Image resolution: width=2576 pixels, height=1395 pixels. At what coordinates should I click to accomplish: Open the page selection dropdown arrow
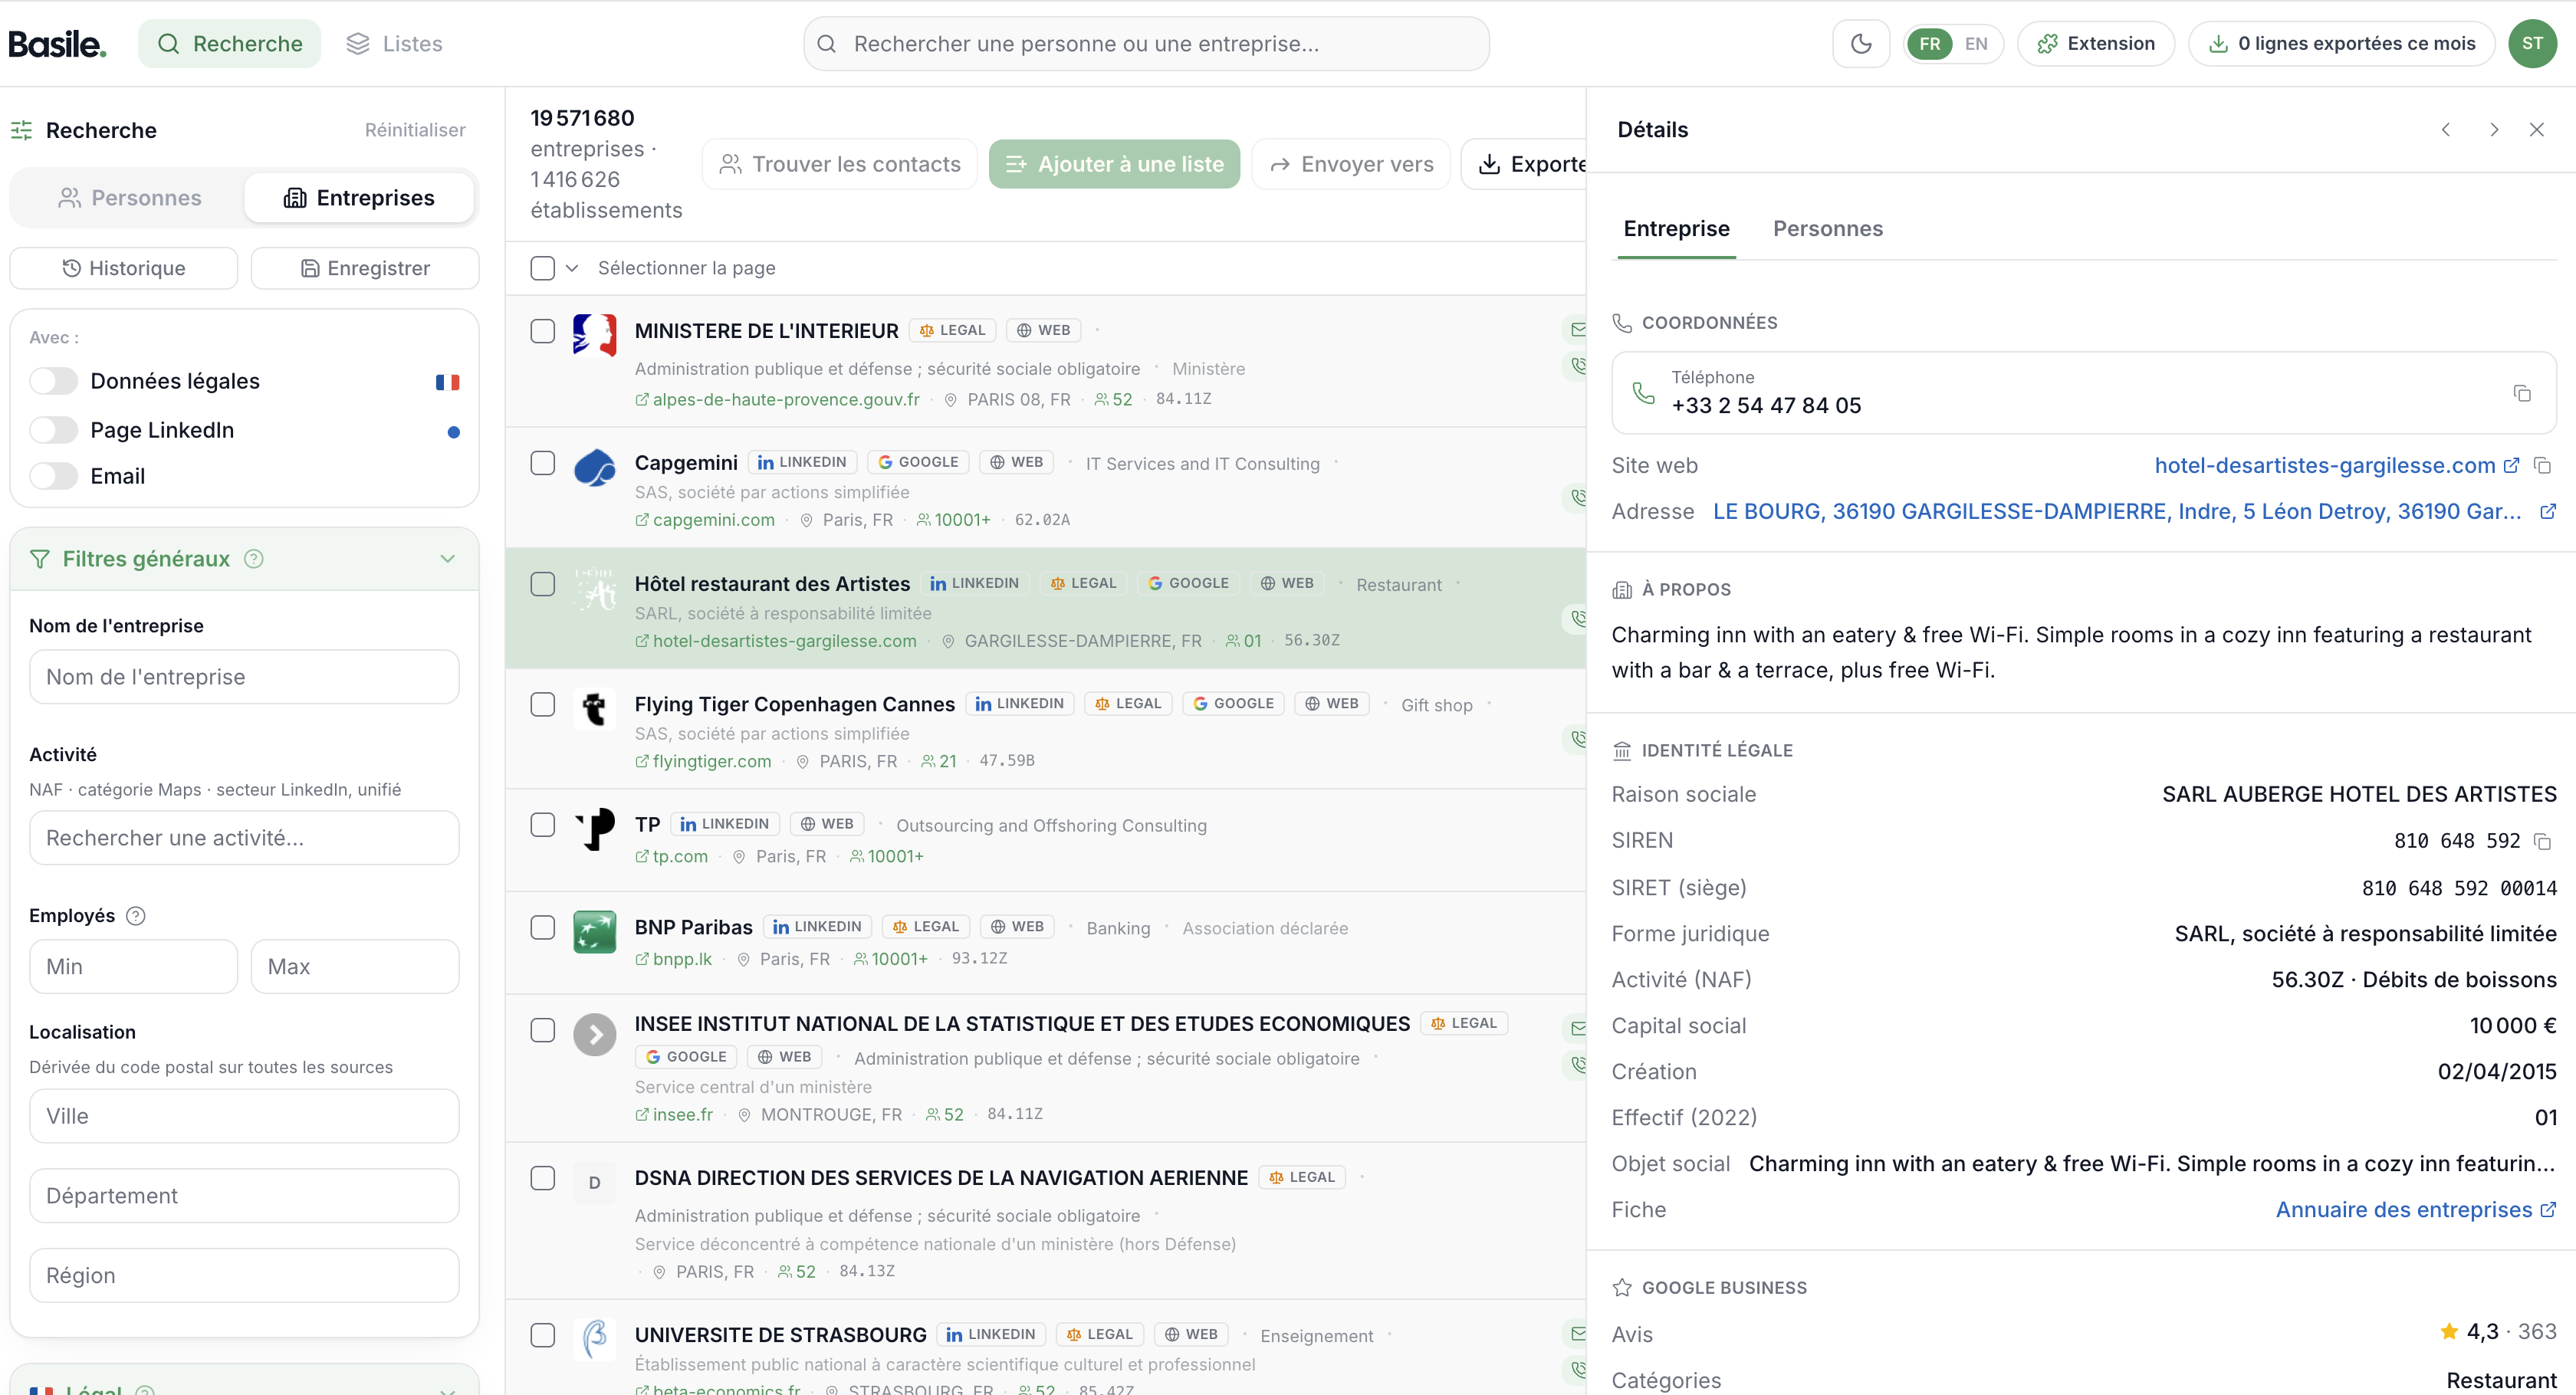click(572, 268)
